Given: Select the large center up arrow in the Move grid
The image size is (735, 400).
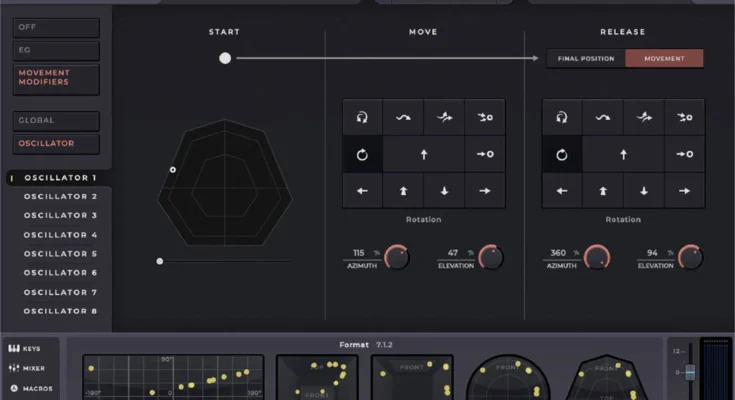Looking at the screenshot, I should click(423, 154).
